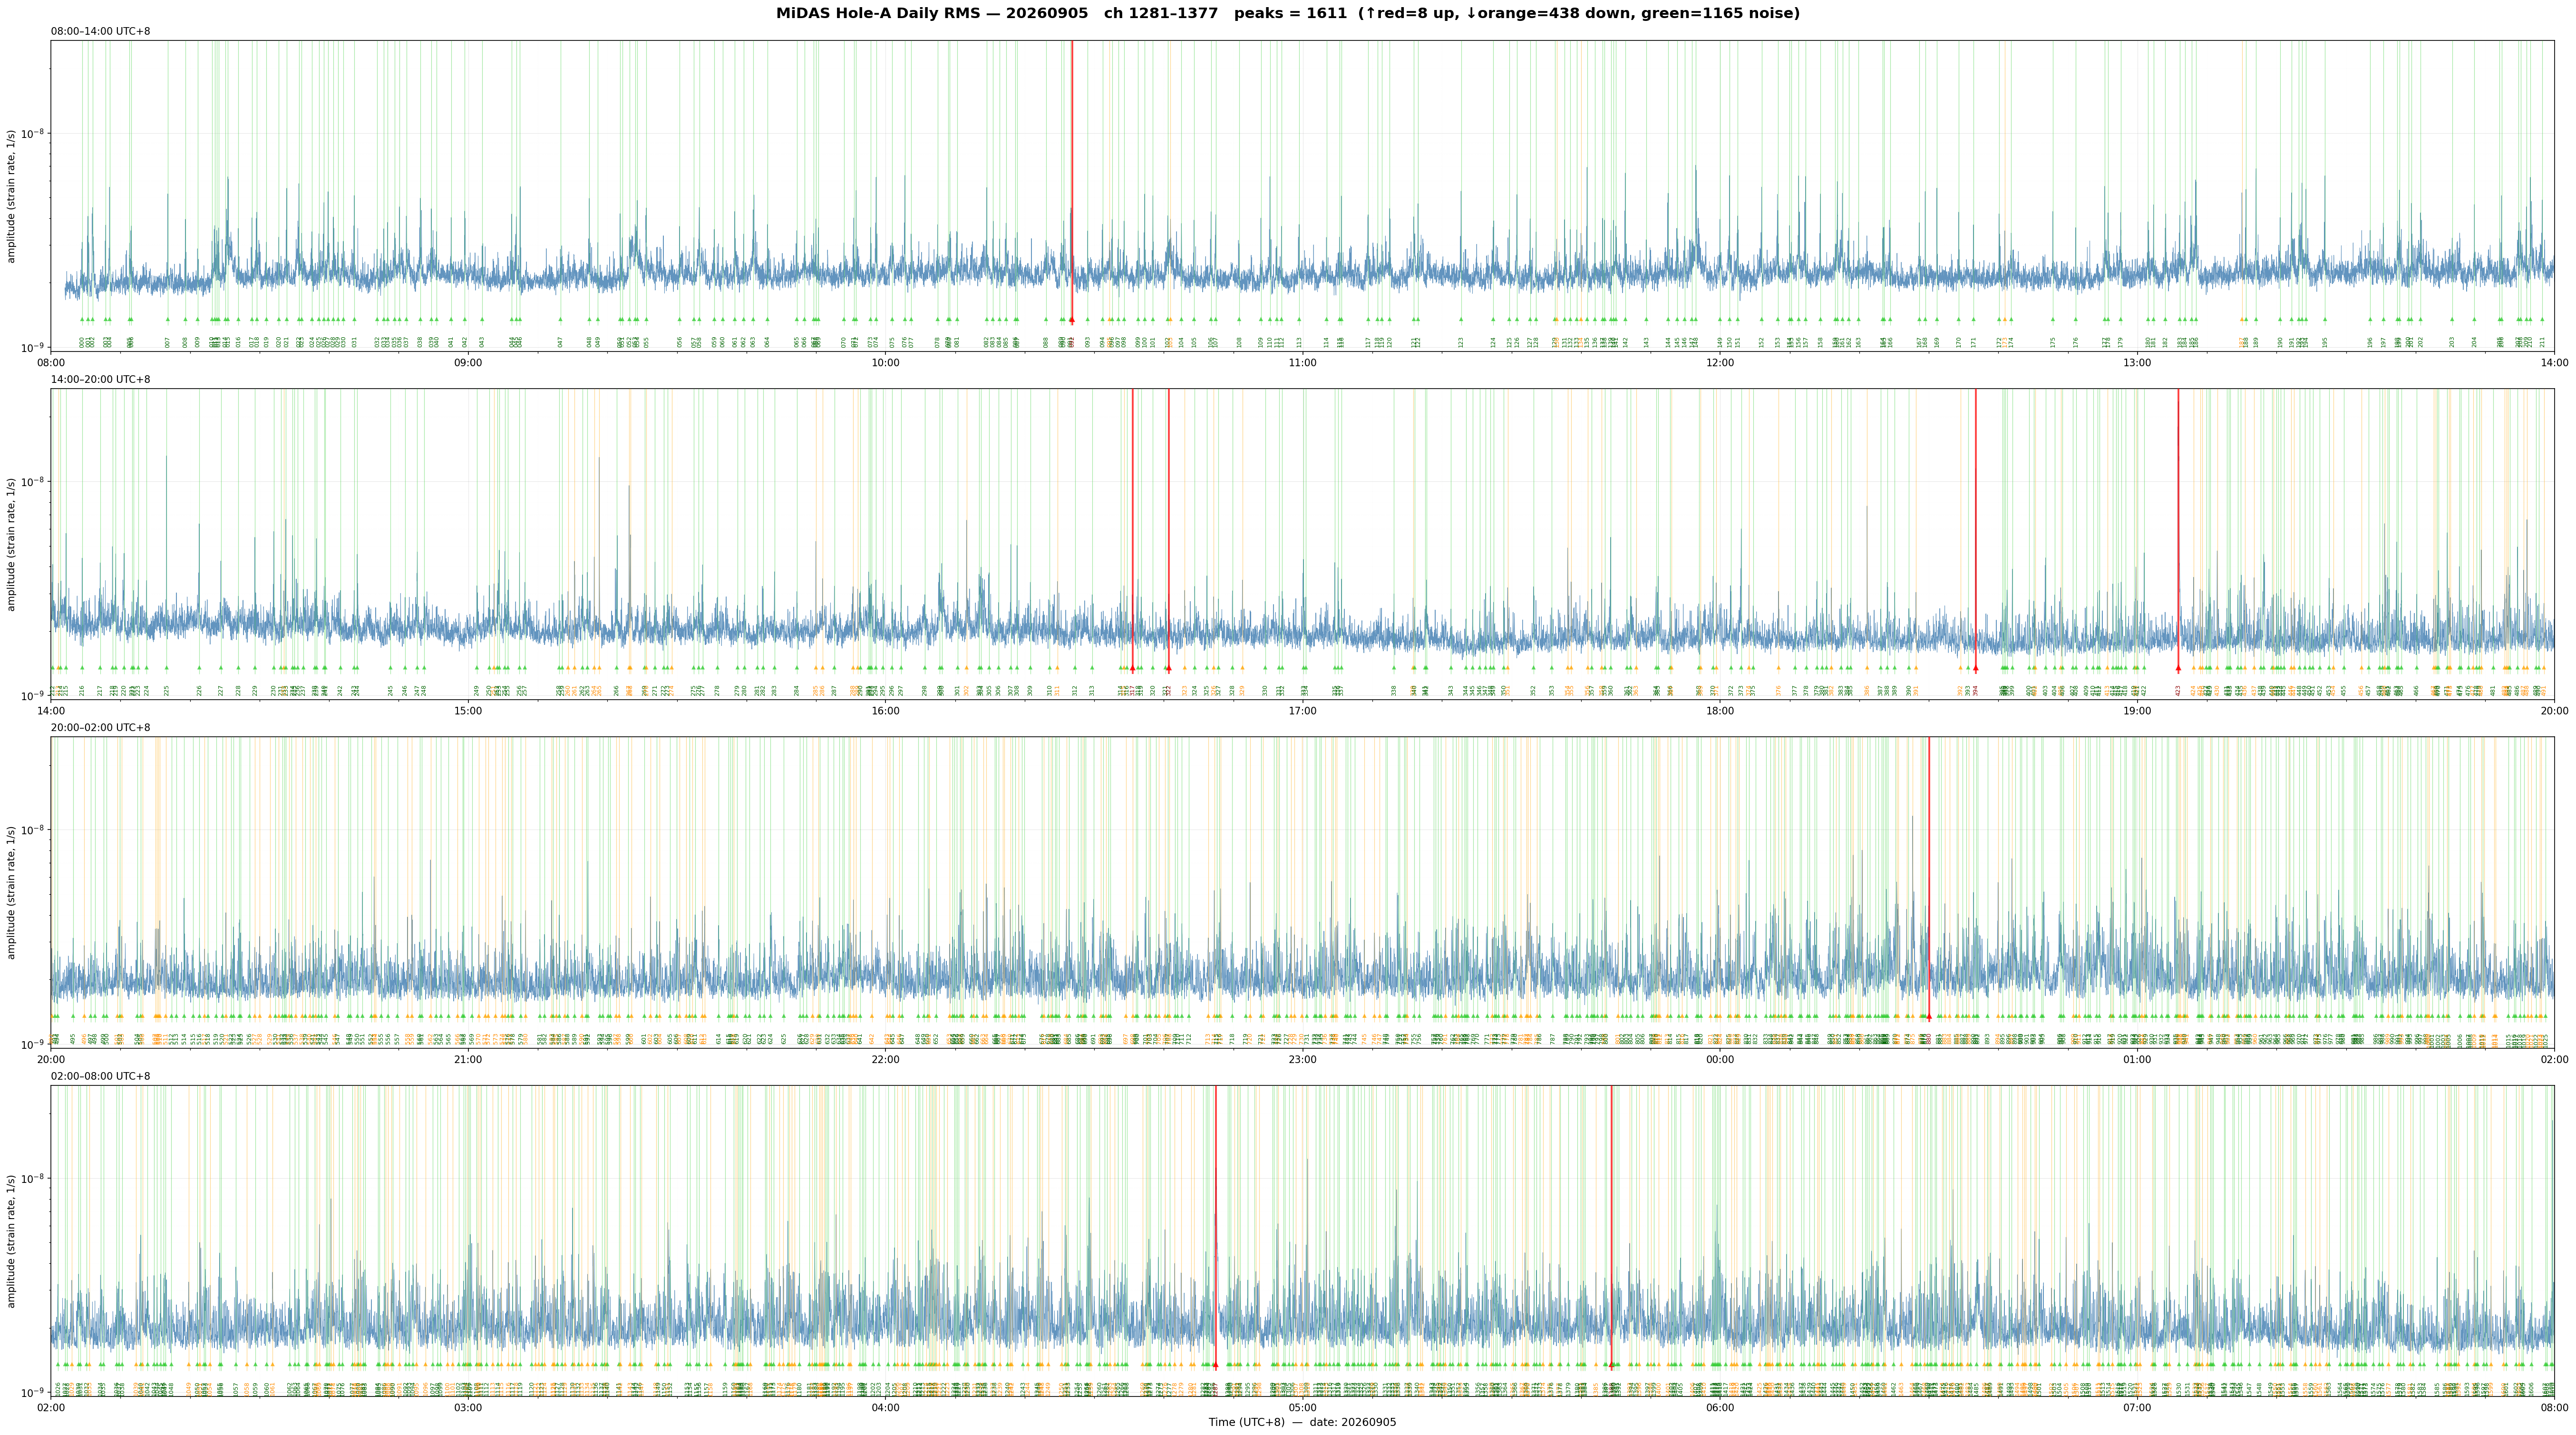Screen dimensions: 2576x1435
Task: Click the 10⁻⁸ y-tick label in the 20:00–02:00 panel
Action: coord(33,829)
